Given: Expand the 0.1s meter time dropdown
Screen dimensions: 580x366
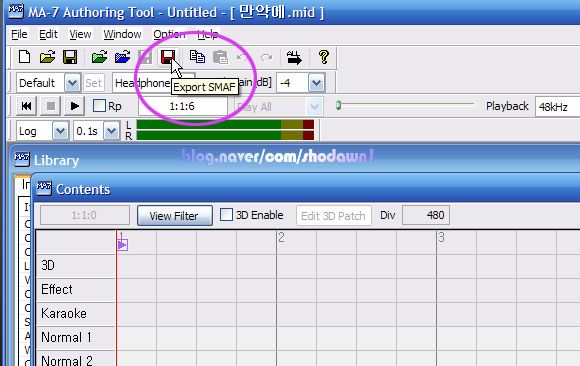Looking at the screenshot, I should pyautogui.click(x=111, y=131).
